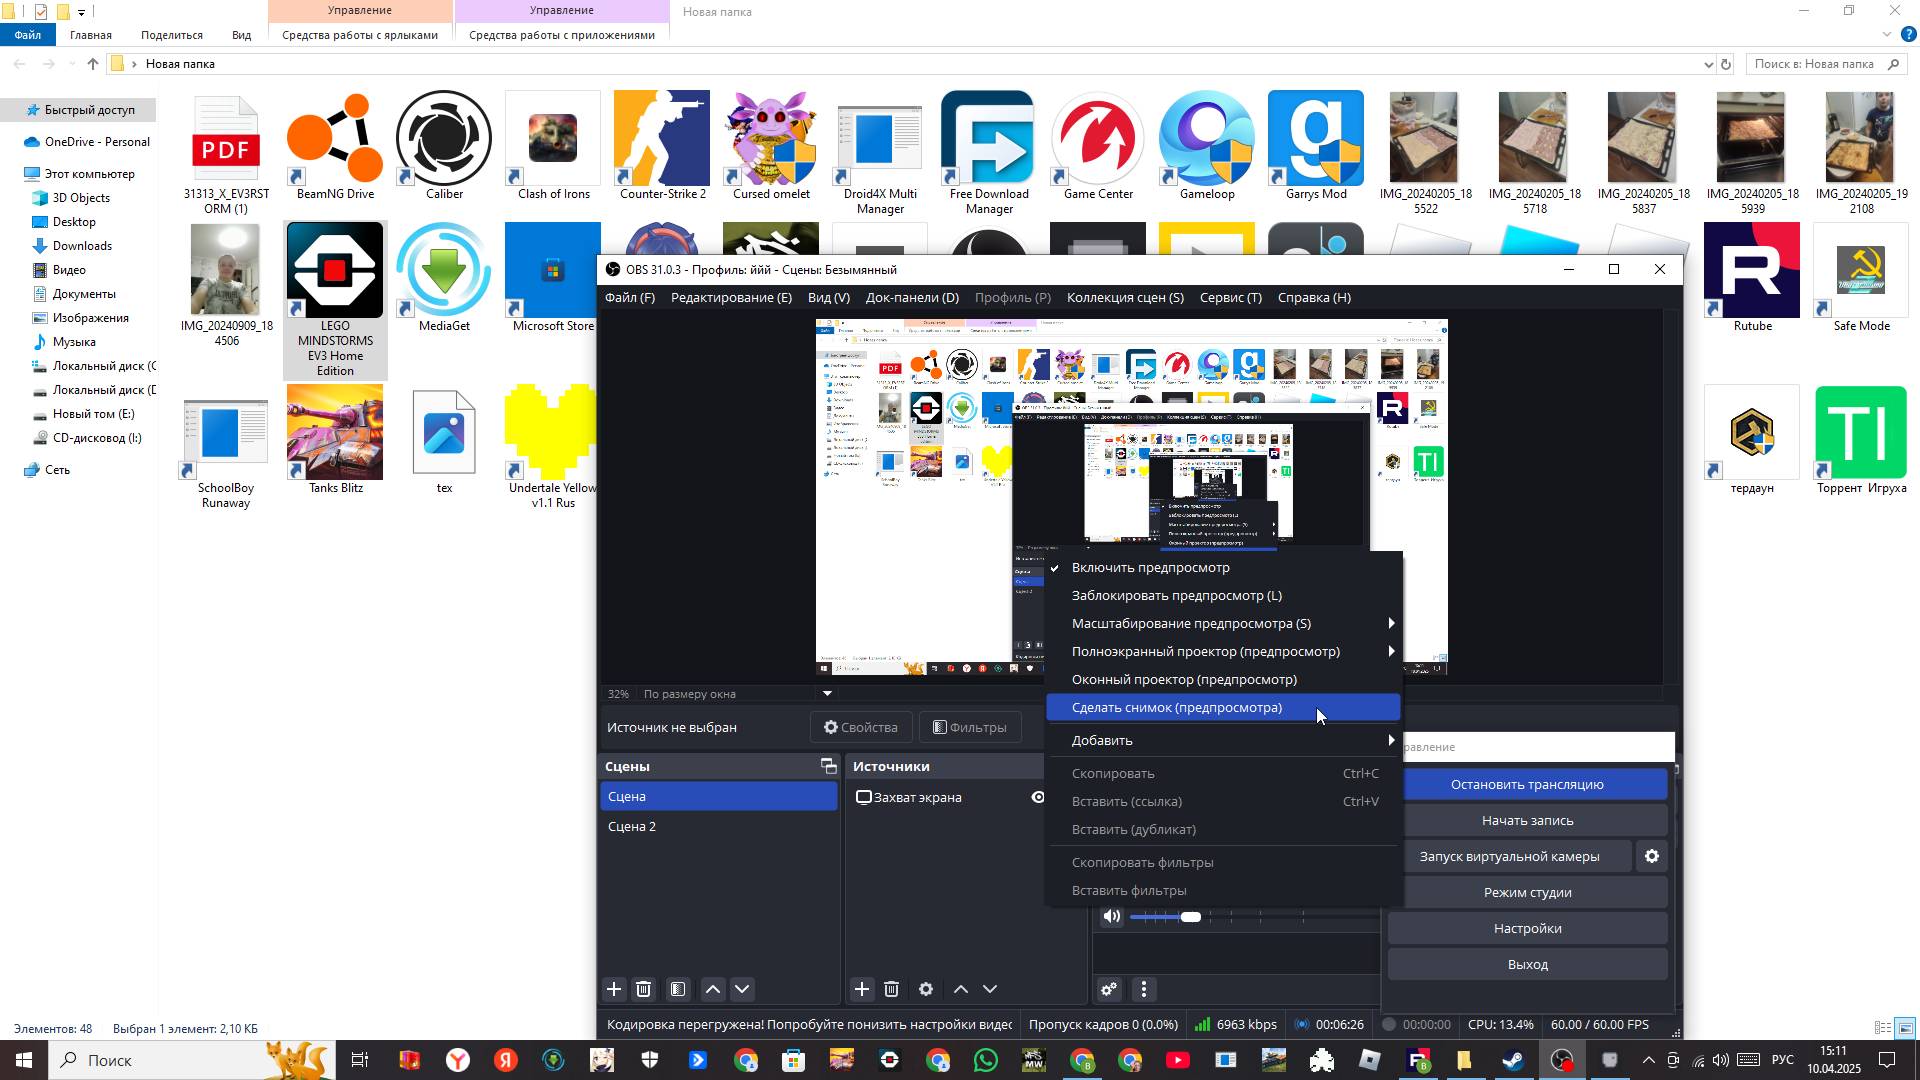
Task: Adjust the audio mixer volume slider
Action: point(1190,916)
